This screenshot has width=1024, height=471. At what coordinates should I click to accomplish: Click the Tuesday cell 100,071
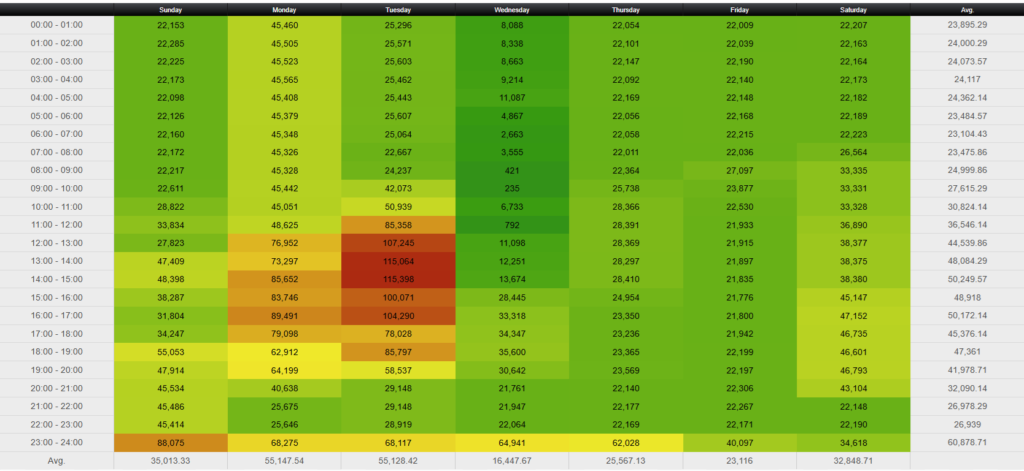pos(398,297)
